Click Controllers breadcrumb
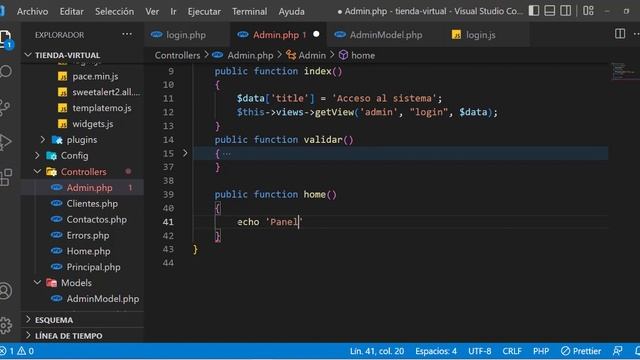The image size is (640, 360). (x=177, y=55)
